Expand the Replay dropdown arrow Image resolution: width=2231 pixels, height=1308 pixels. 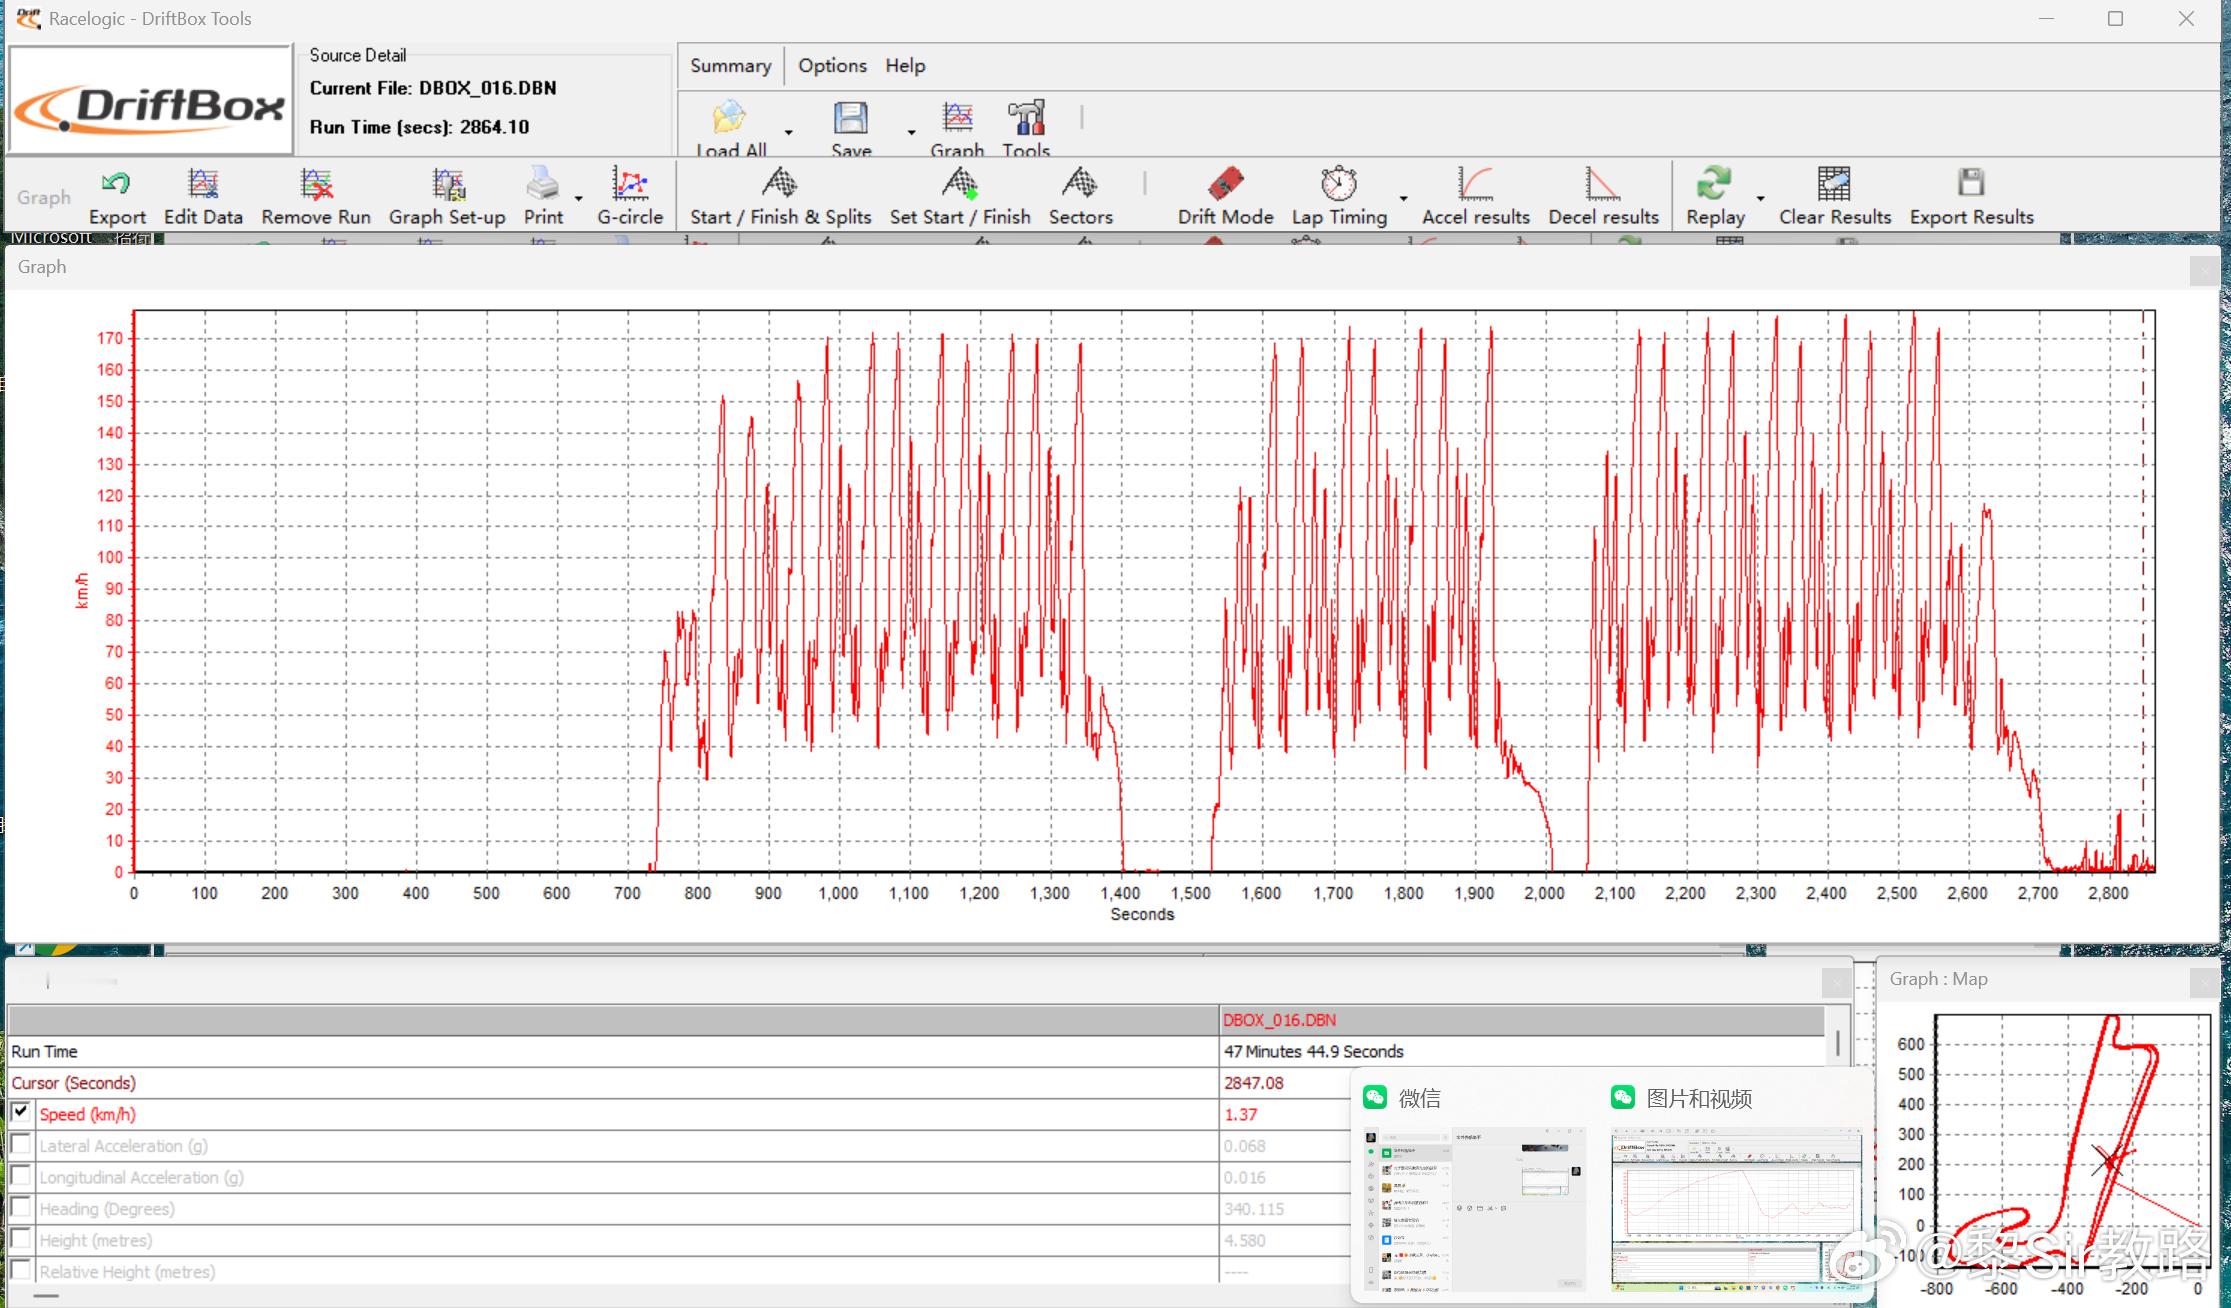[x=1760, y=198]
